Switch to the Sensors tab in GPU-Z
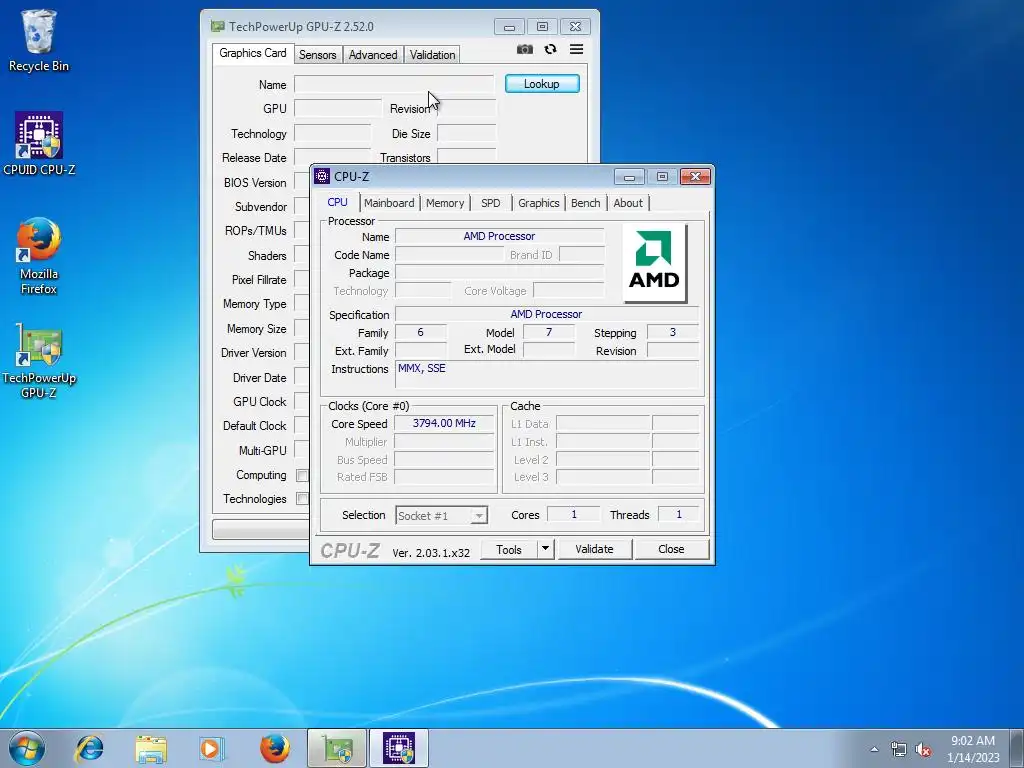1024x768 pixels. point(317,55)
